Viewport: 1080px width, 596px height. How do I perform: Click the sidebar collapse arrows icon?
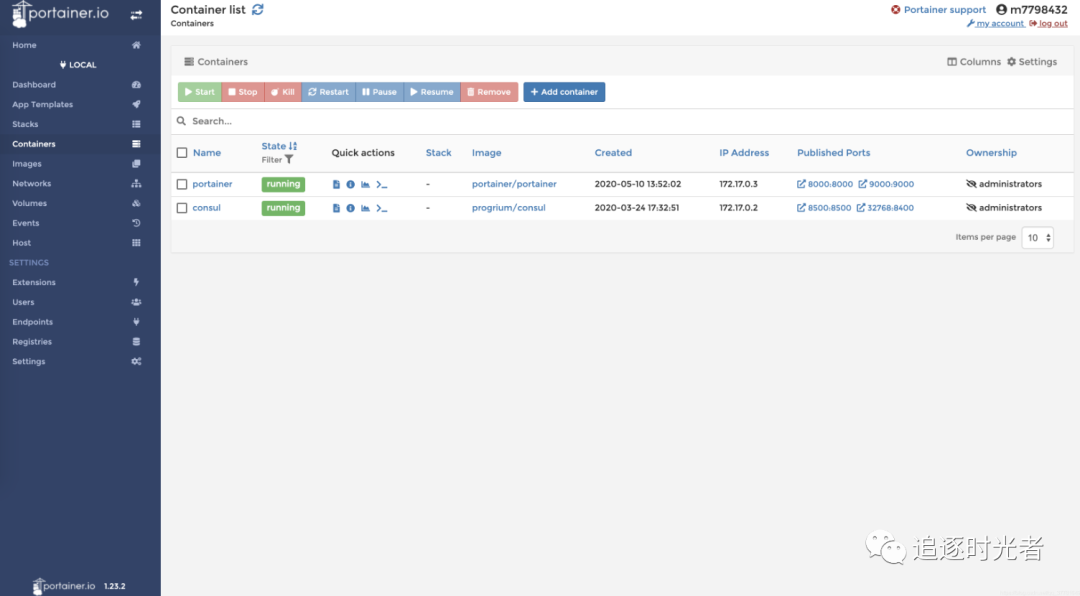[x=134, y=15]
